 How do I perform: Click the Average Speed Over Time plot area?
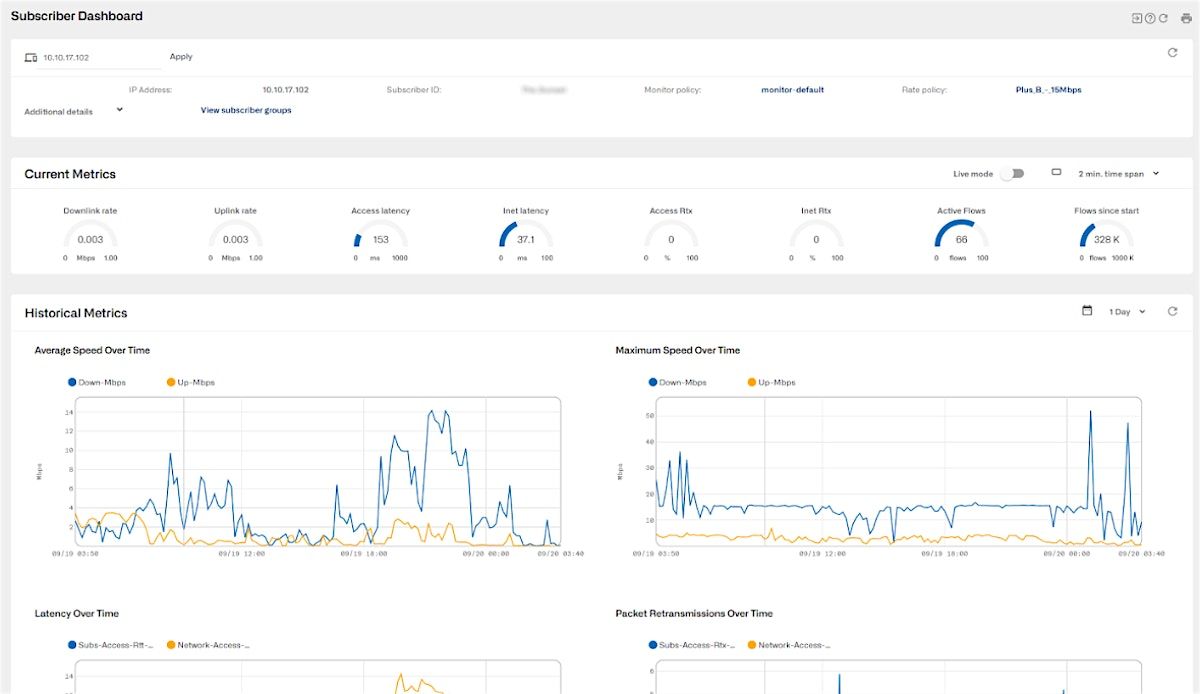tap(317, 471)
